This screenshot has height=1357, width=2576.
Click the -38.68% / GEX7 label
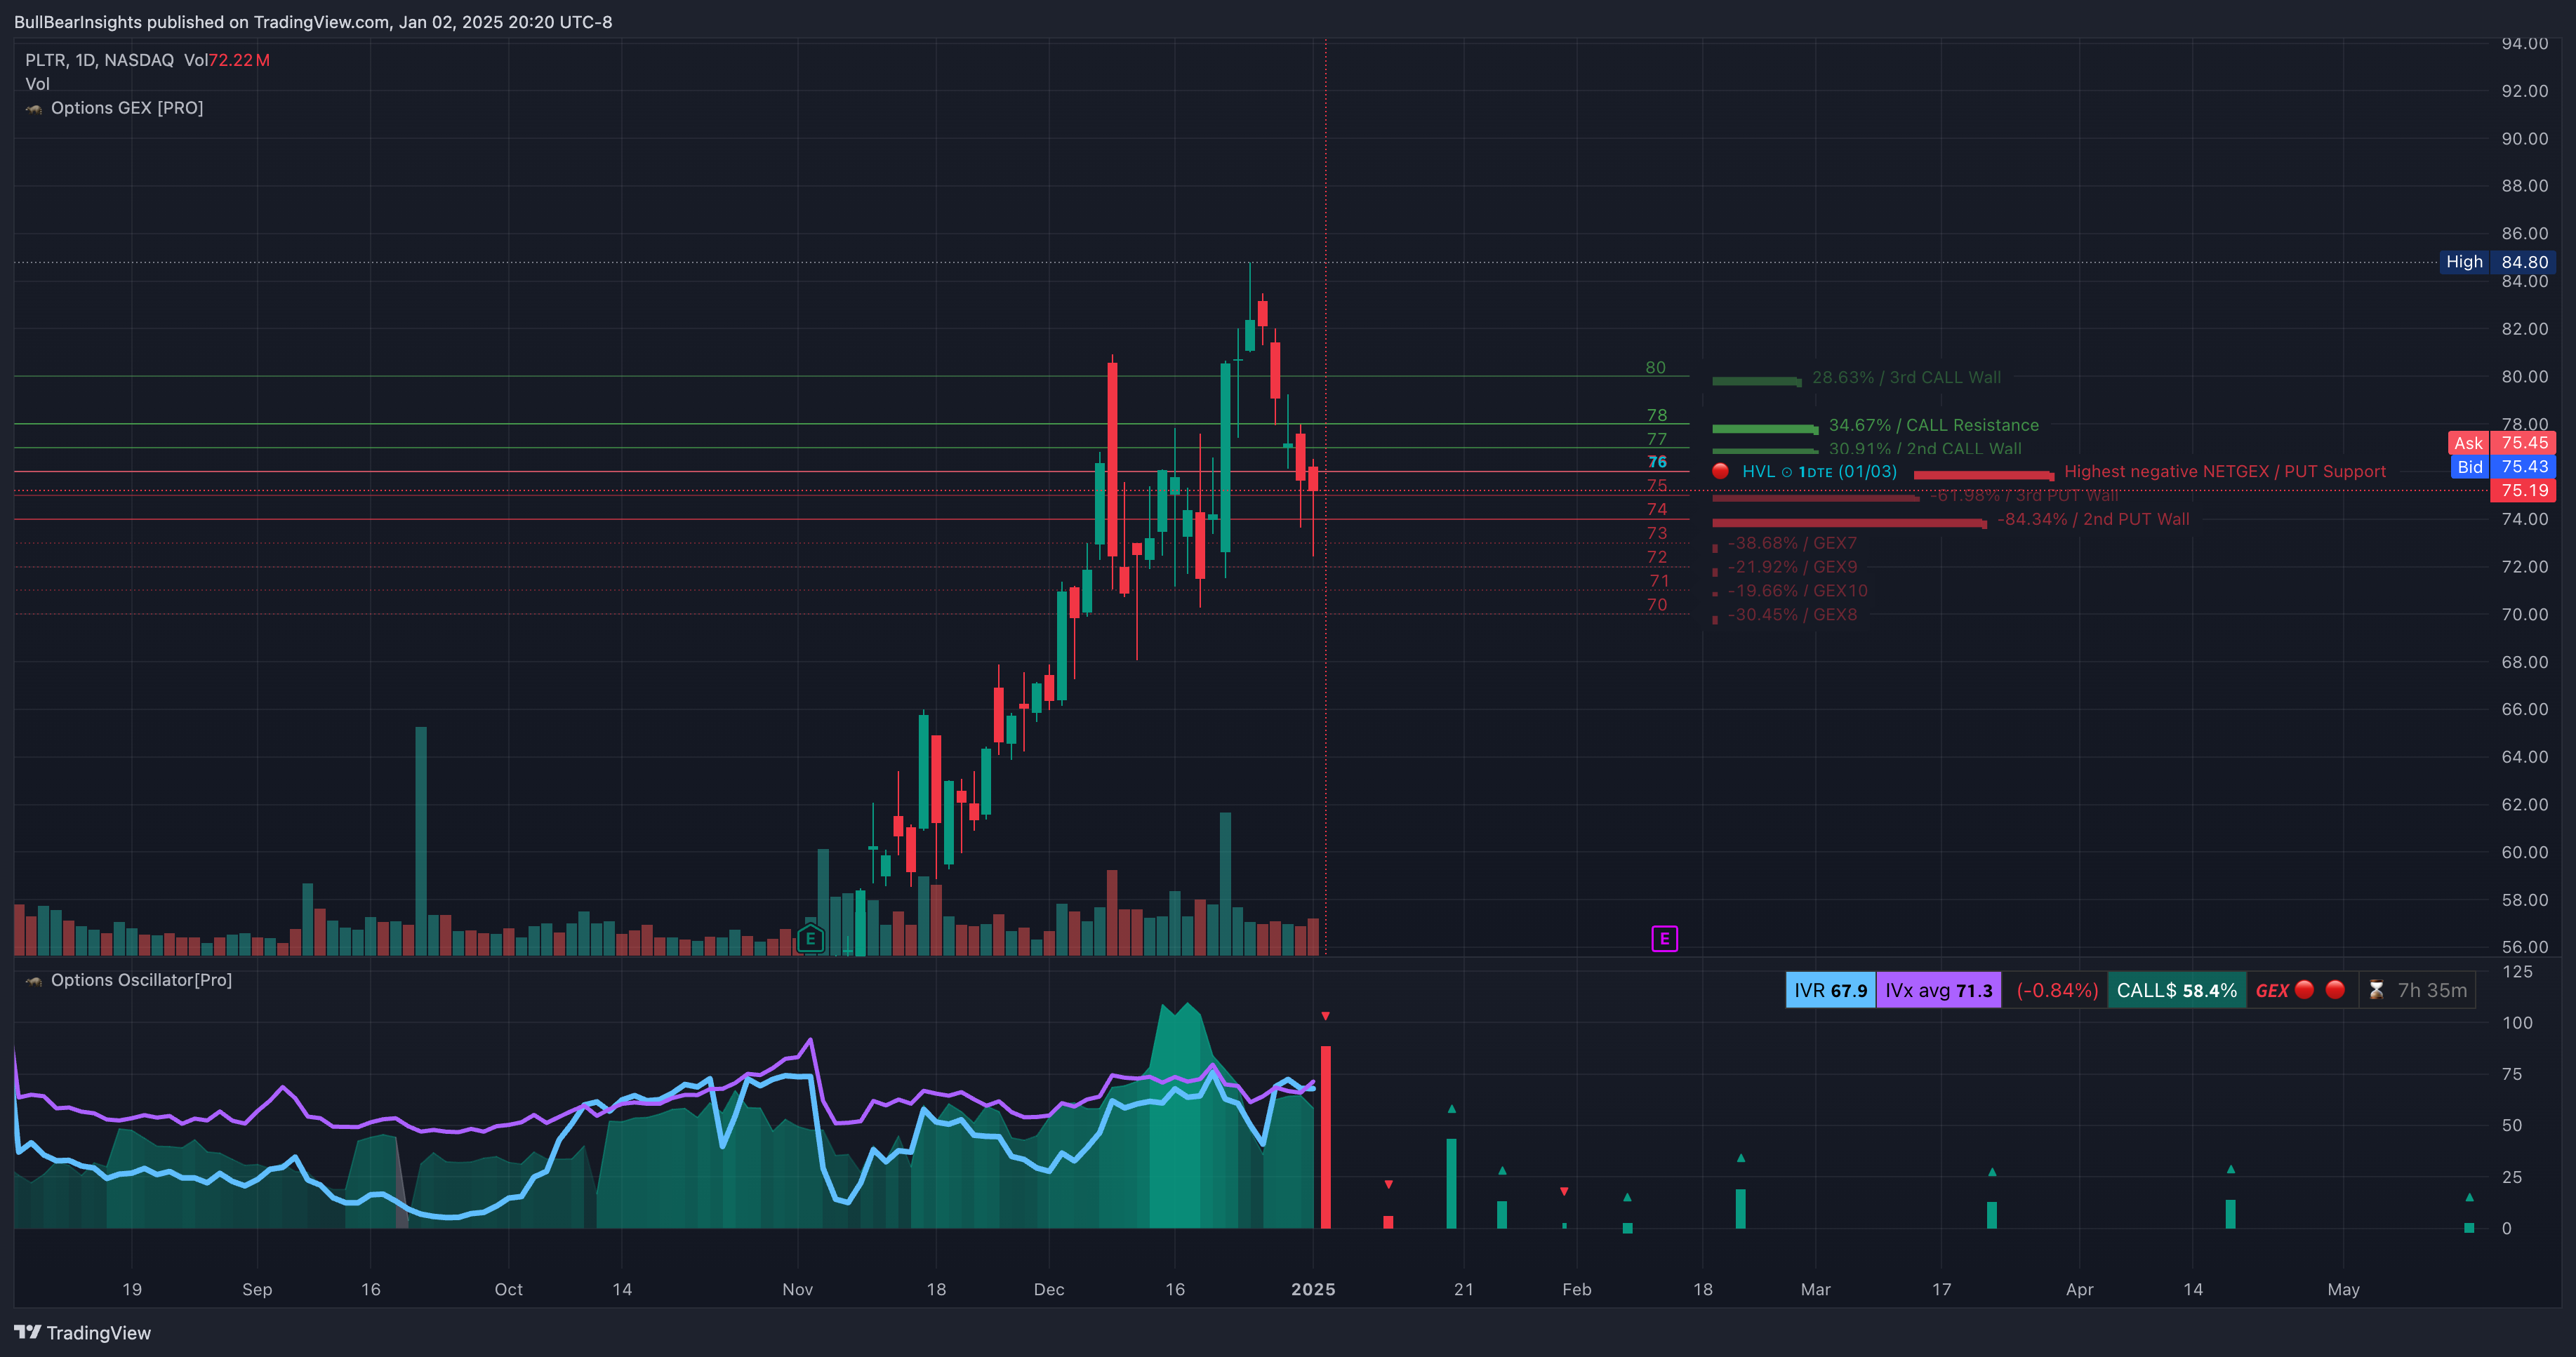[1792, 543]
